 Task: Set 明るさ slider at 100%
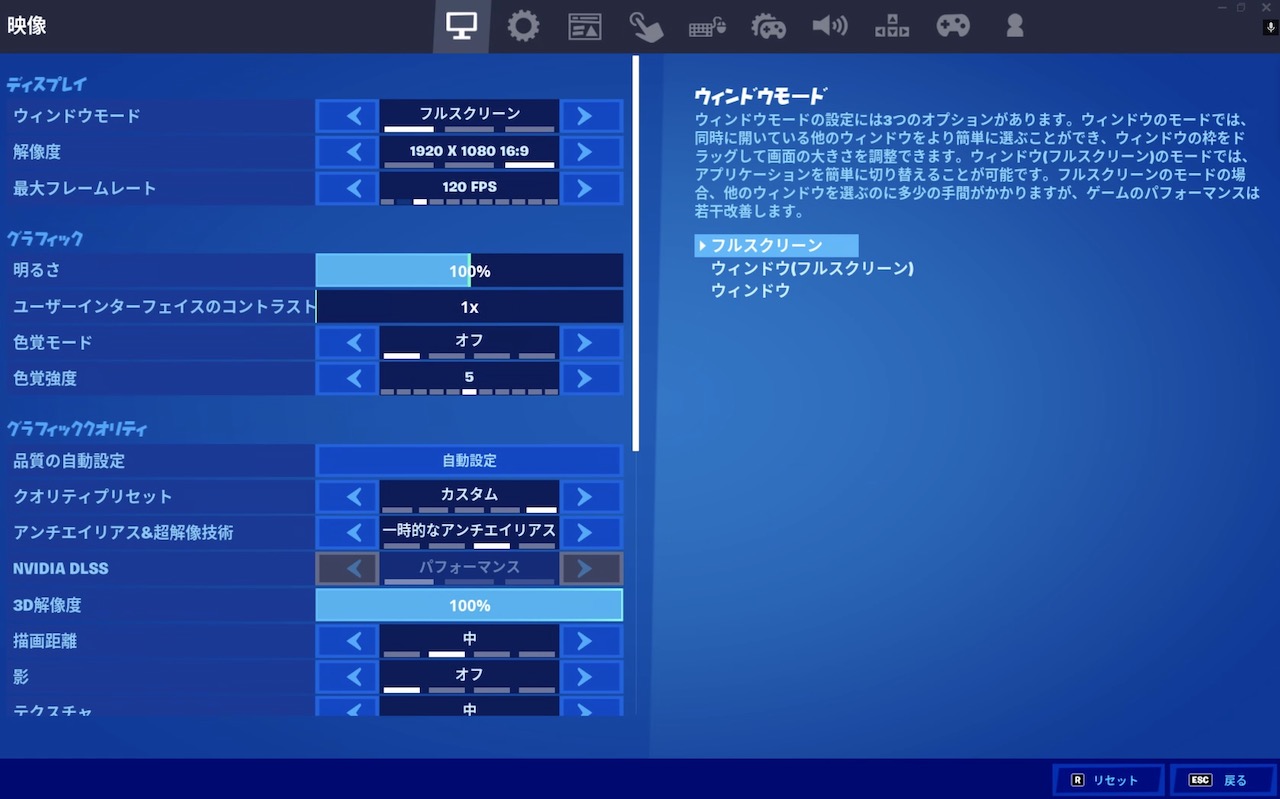(469, 270)
